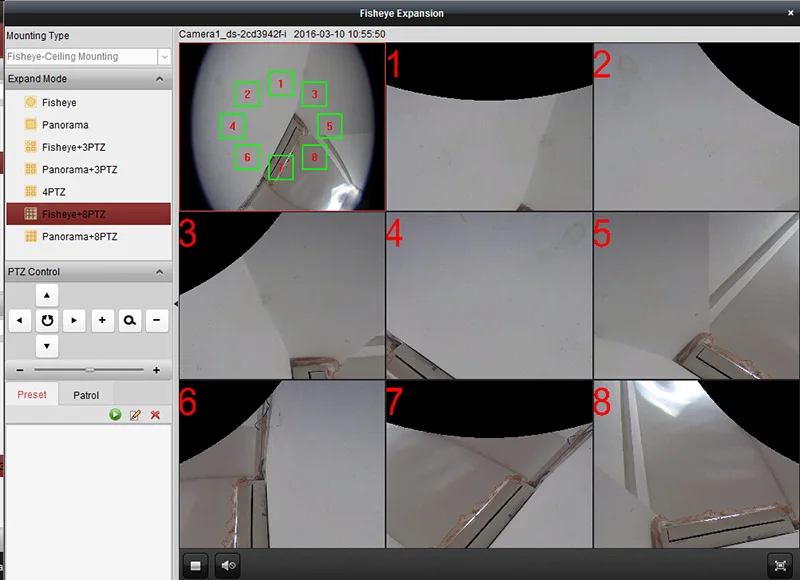Select PTZ region box 5 in fisheye view

tap(330, 126)
